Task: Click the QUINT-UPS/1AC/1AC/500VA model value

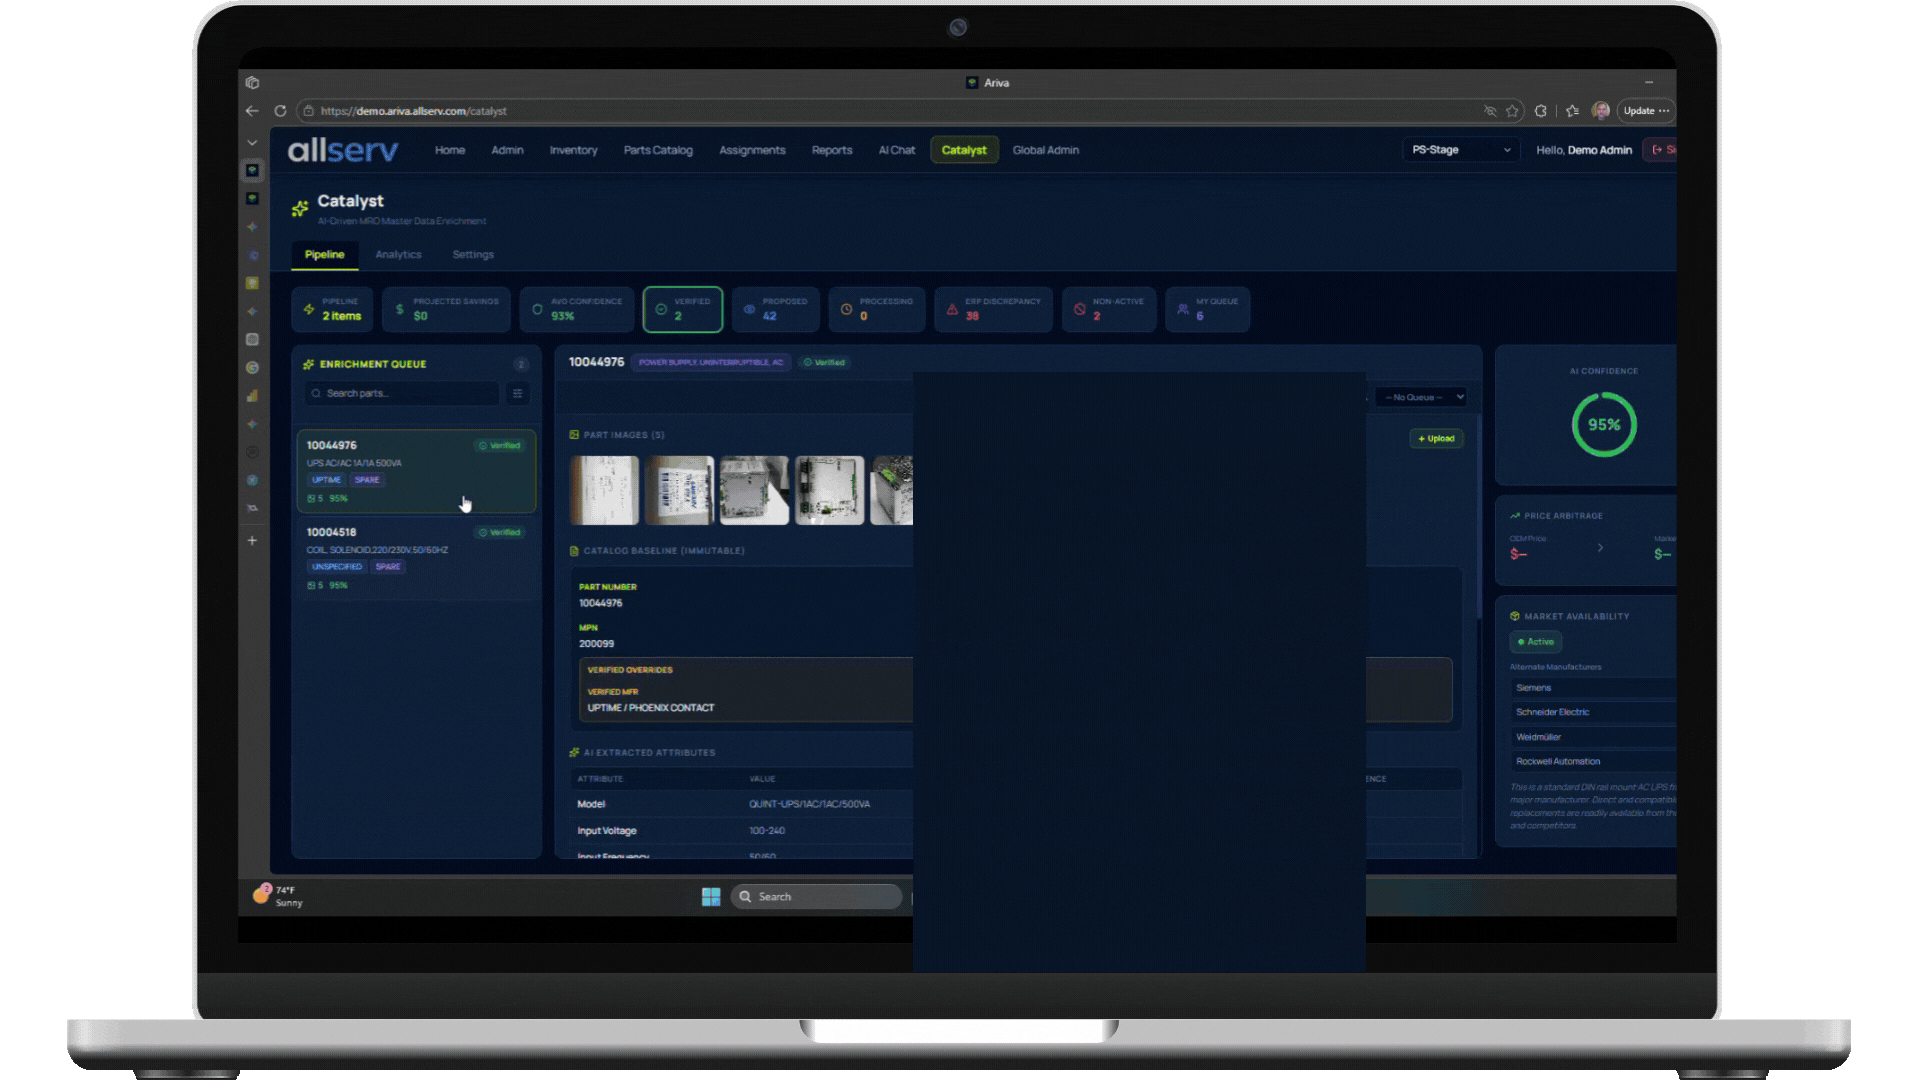Action: [x=810, y=805]
